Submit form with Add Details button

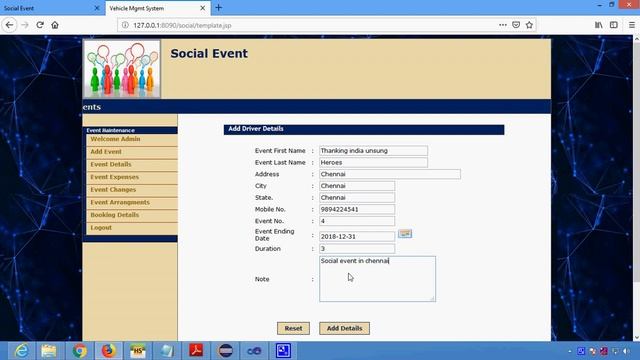344,328
